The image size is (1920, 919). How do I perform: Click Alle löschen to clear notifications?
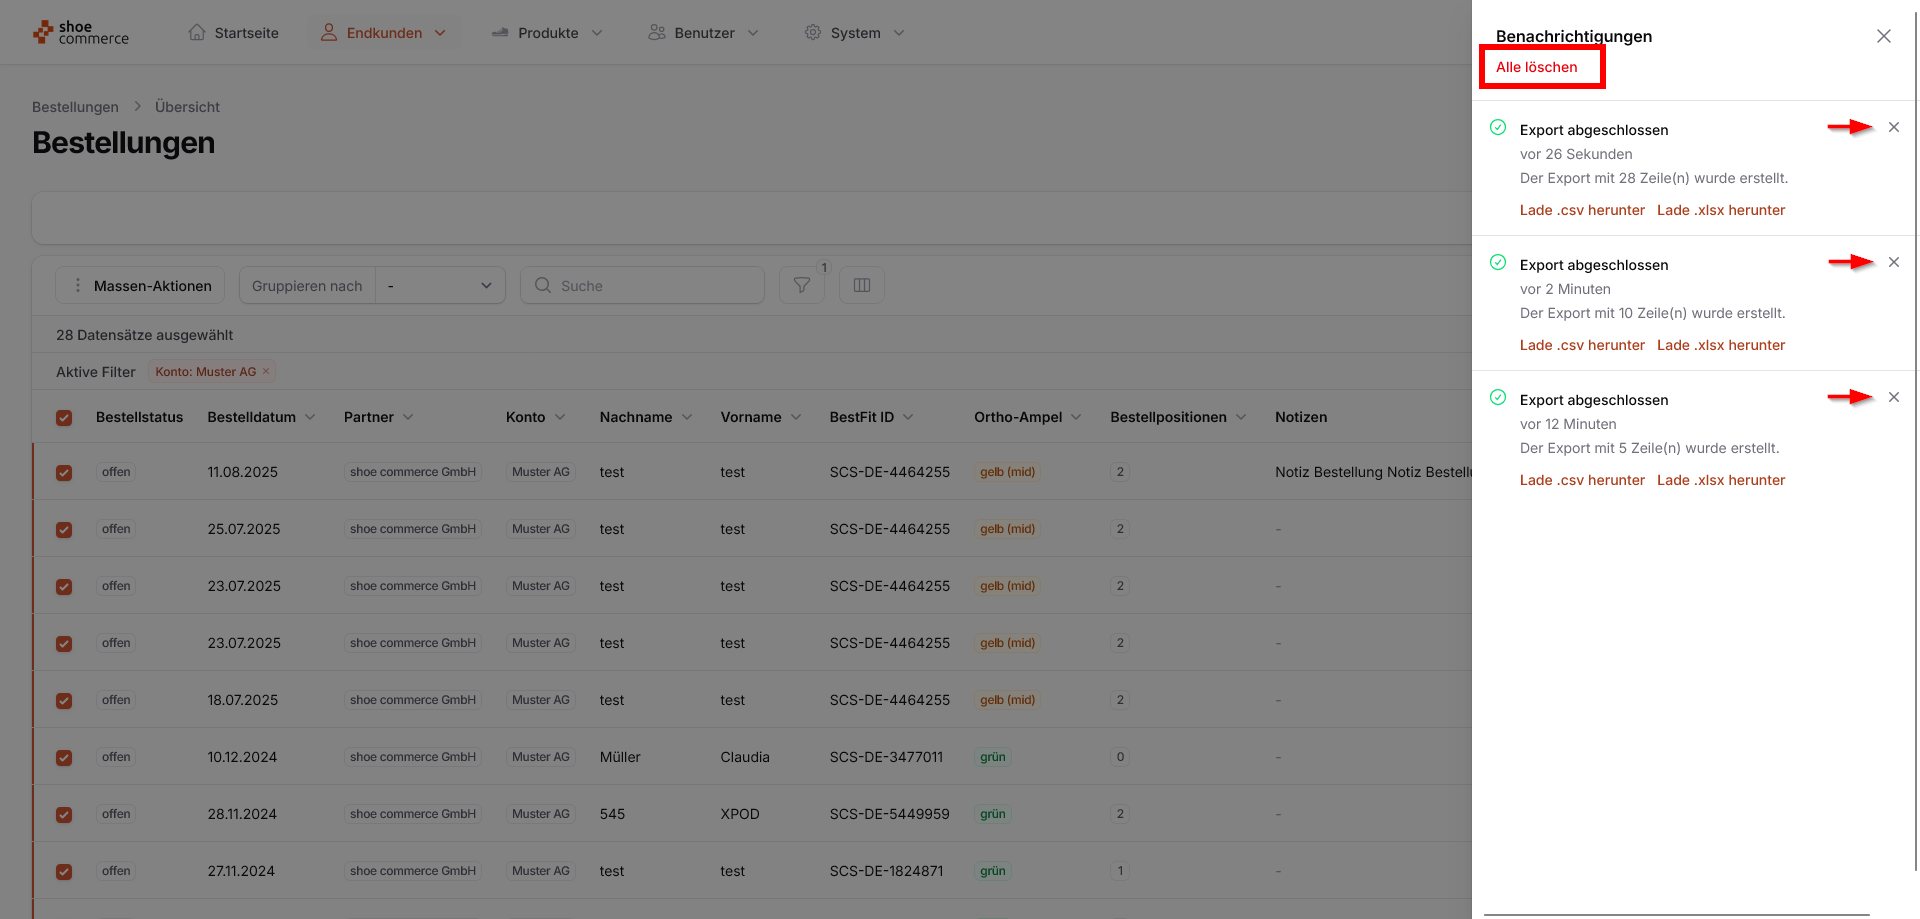pos(1536,67)
